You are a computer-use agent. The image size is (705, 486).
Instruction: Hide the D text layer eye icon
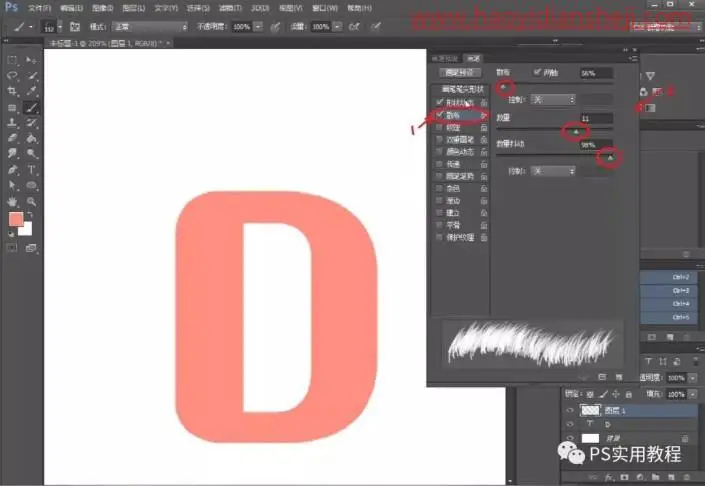tap(570, 424)
